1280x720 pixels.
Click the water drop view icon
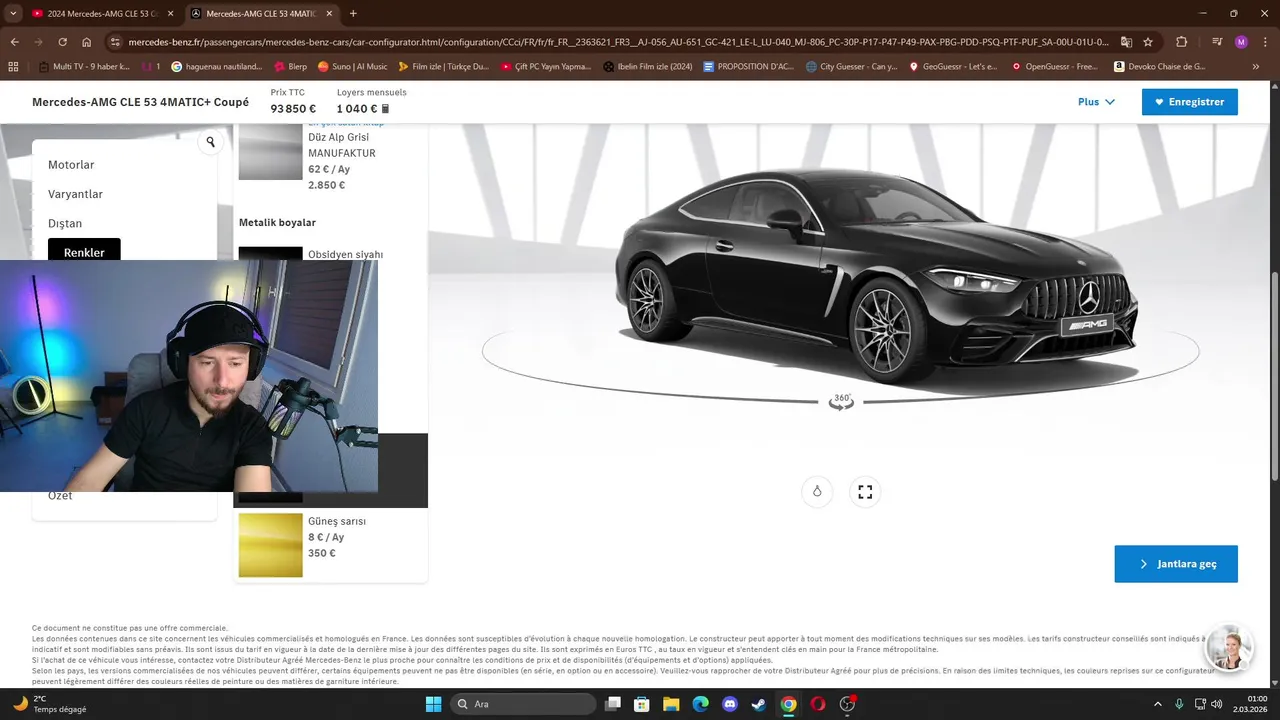(817, 491)
